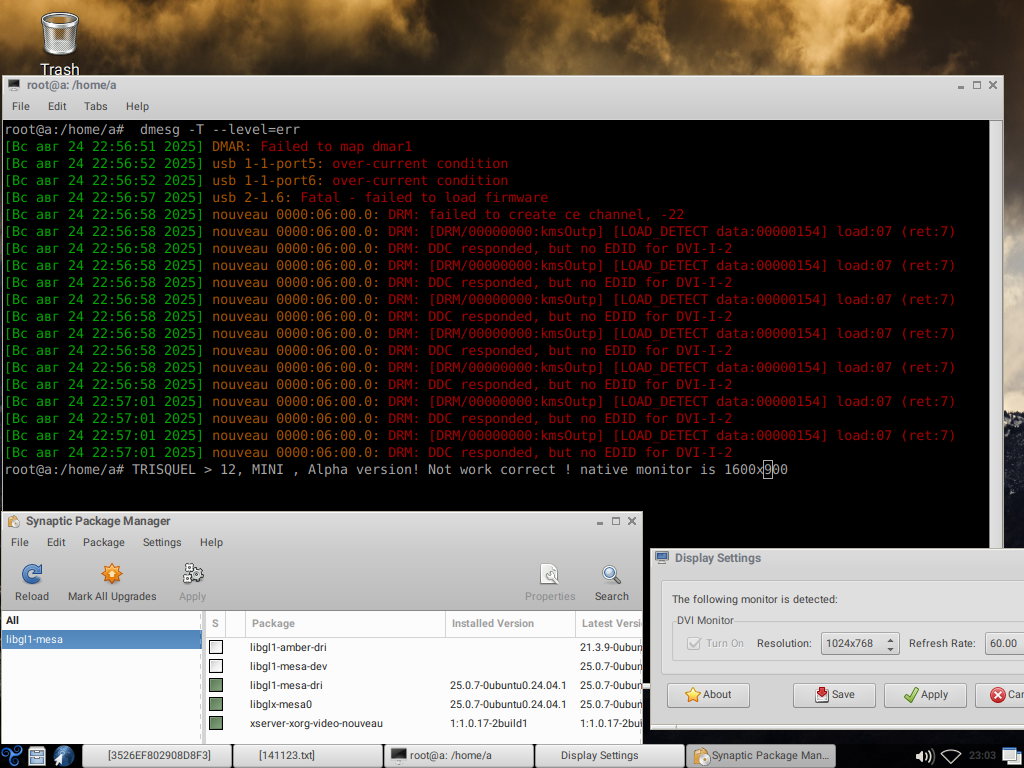Open the terminal File menu
This screenshot has width=1024, height=768.
[21, 106]
